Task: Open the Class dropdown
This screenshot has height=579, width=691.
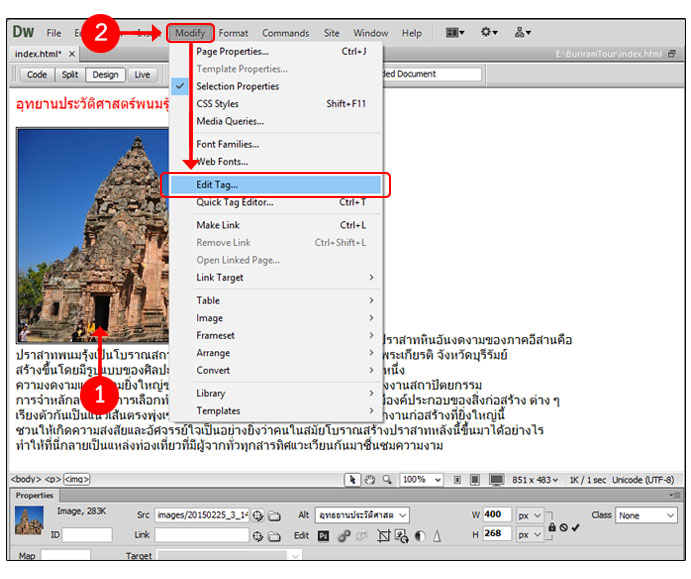Action: point(645,515)
